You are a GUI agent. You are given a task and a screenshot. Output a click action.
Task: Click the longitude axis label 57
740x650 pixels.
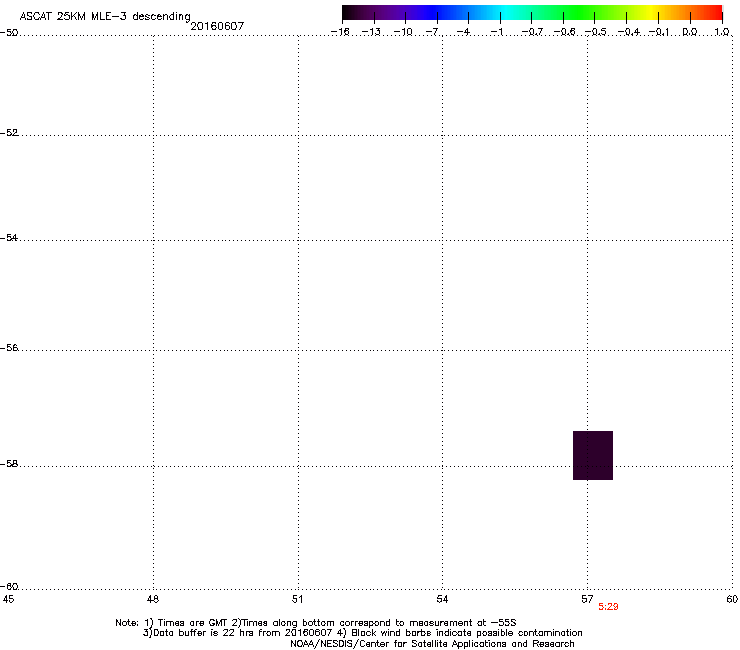587,599
